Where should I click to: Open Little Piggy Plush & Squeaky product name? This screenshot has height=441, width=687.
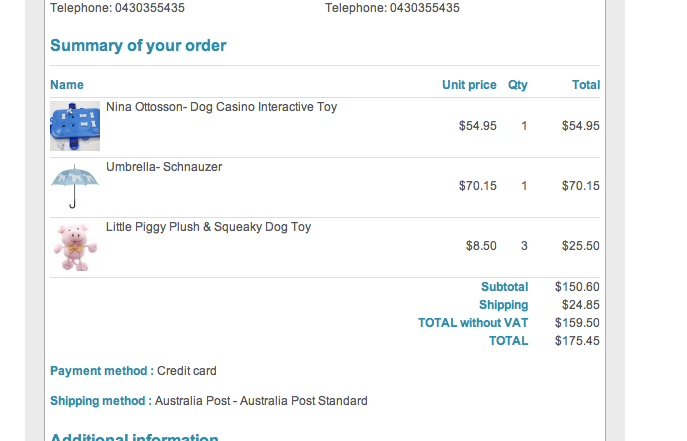tap(208, 227)
